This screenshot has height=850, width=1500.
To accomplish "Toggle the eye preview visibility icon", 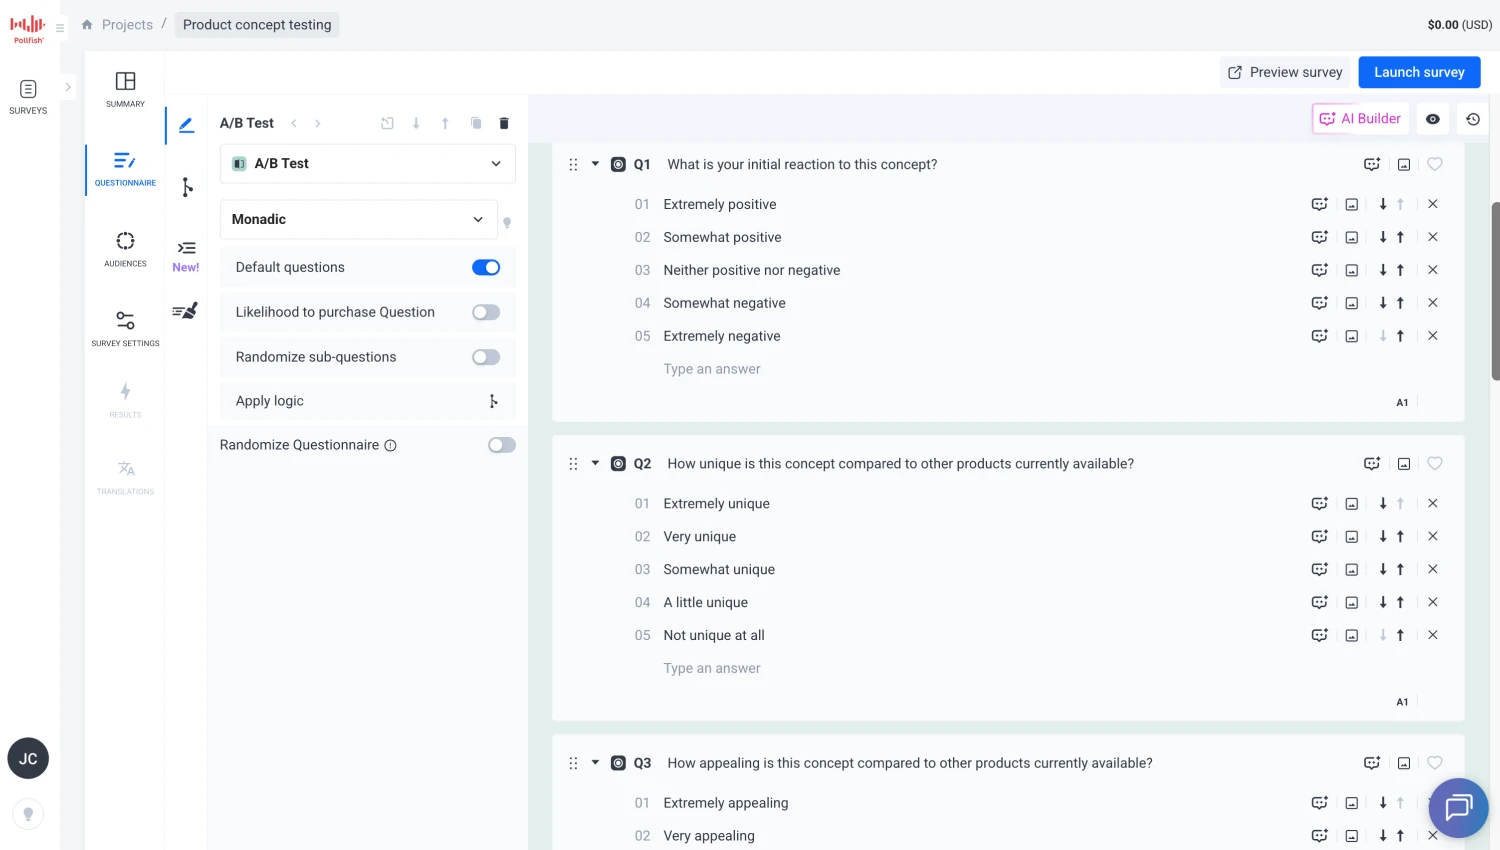I will click(1432, 119).
